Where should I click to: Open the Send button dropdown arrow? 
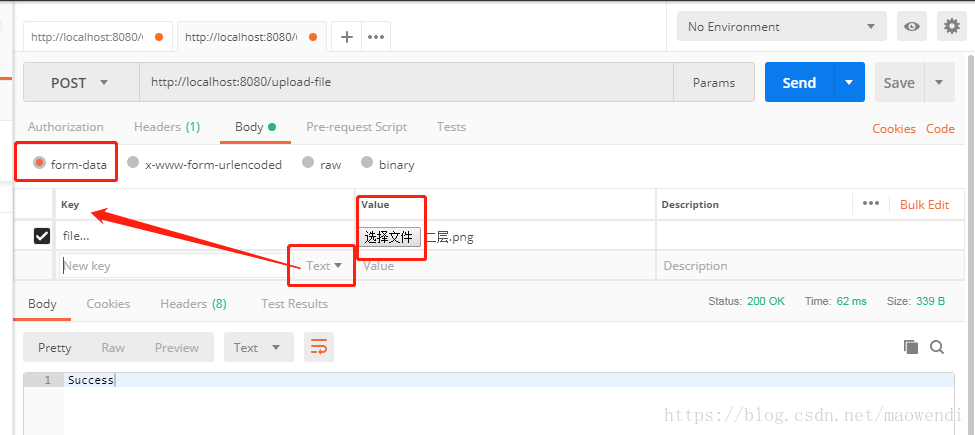tap(849, 83)
